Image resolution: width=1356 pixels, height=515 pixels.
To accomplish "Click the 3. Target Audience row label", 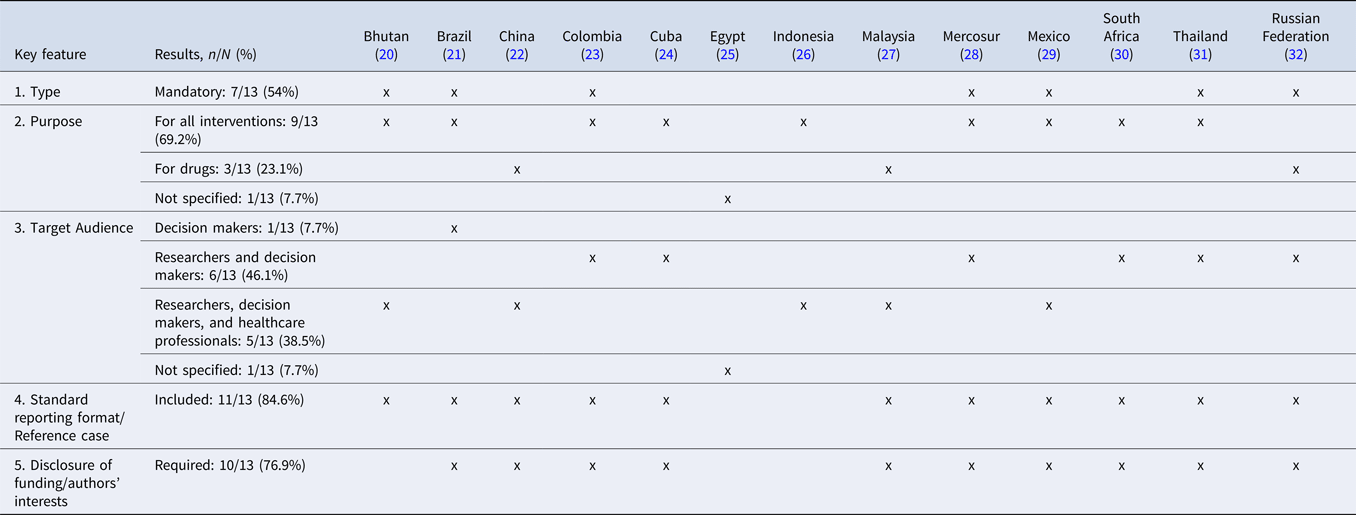I will [74, 228].
